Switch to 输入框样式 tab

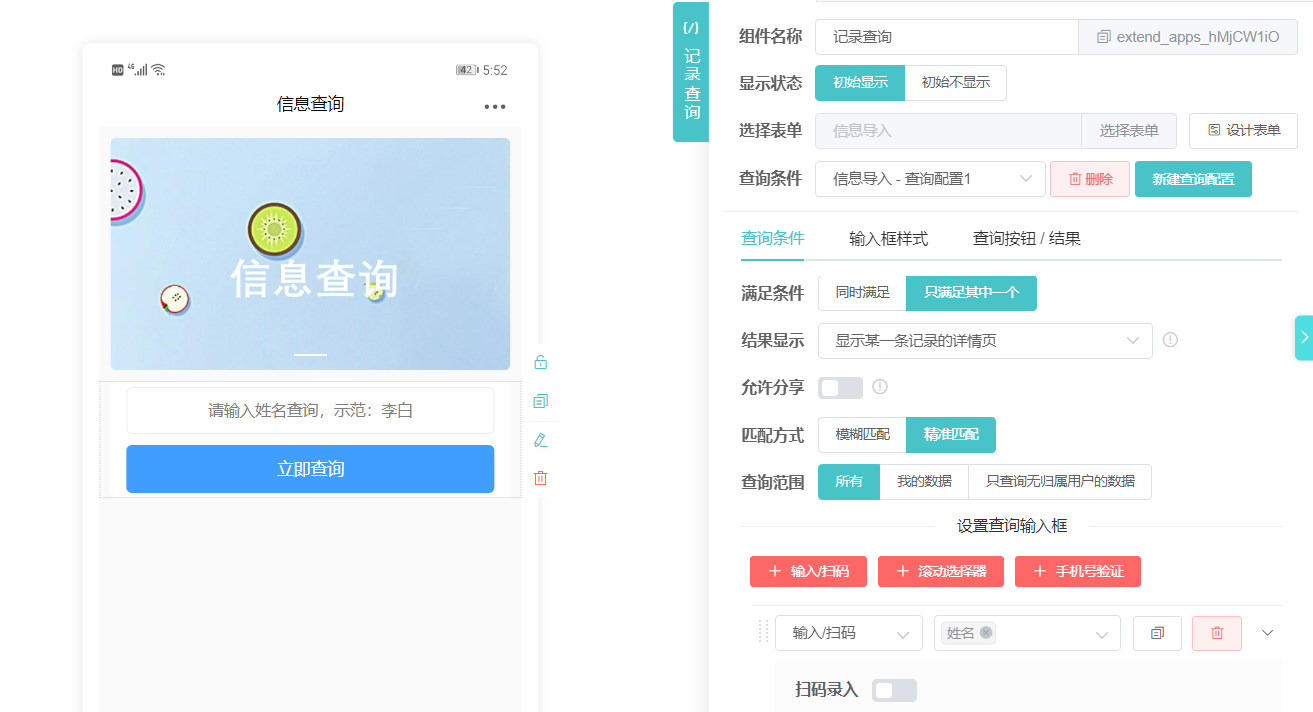tap(888, 239)
